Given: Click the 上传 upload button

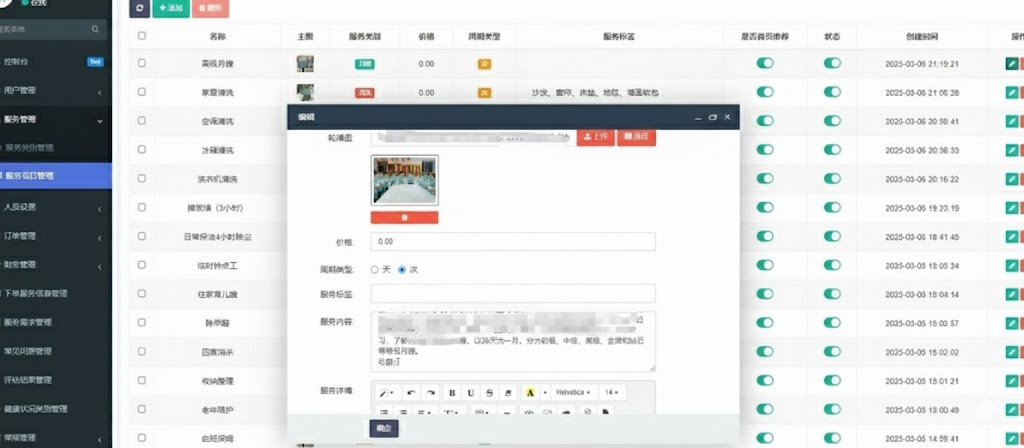Looking at the screenshot, I should pyautogui.click(x=596, y=136).
